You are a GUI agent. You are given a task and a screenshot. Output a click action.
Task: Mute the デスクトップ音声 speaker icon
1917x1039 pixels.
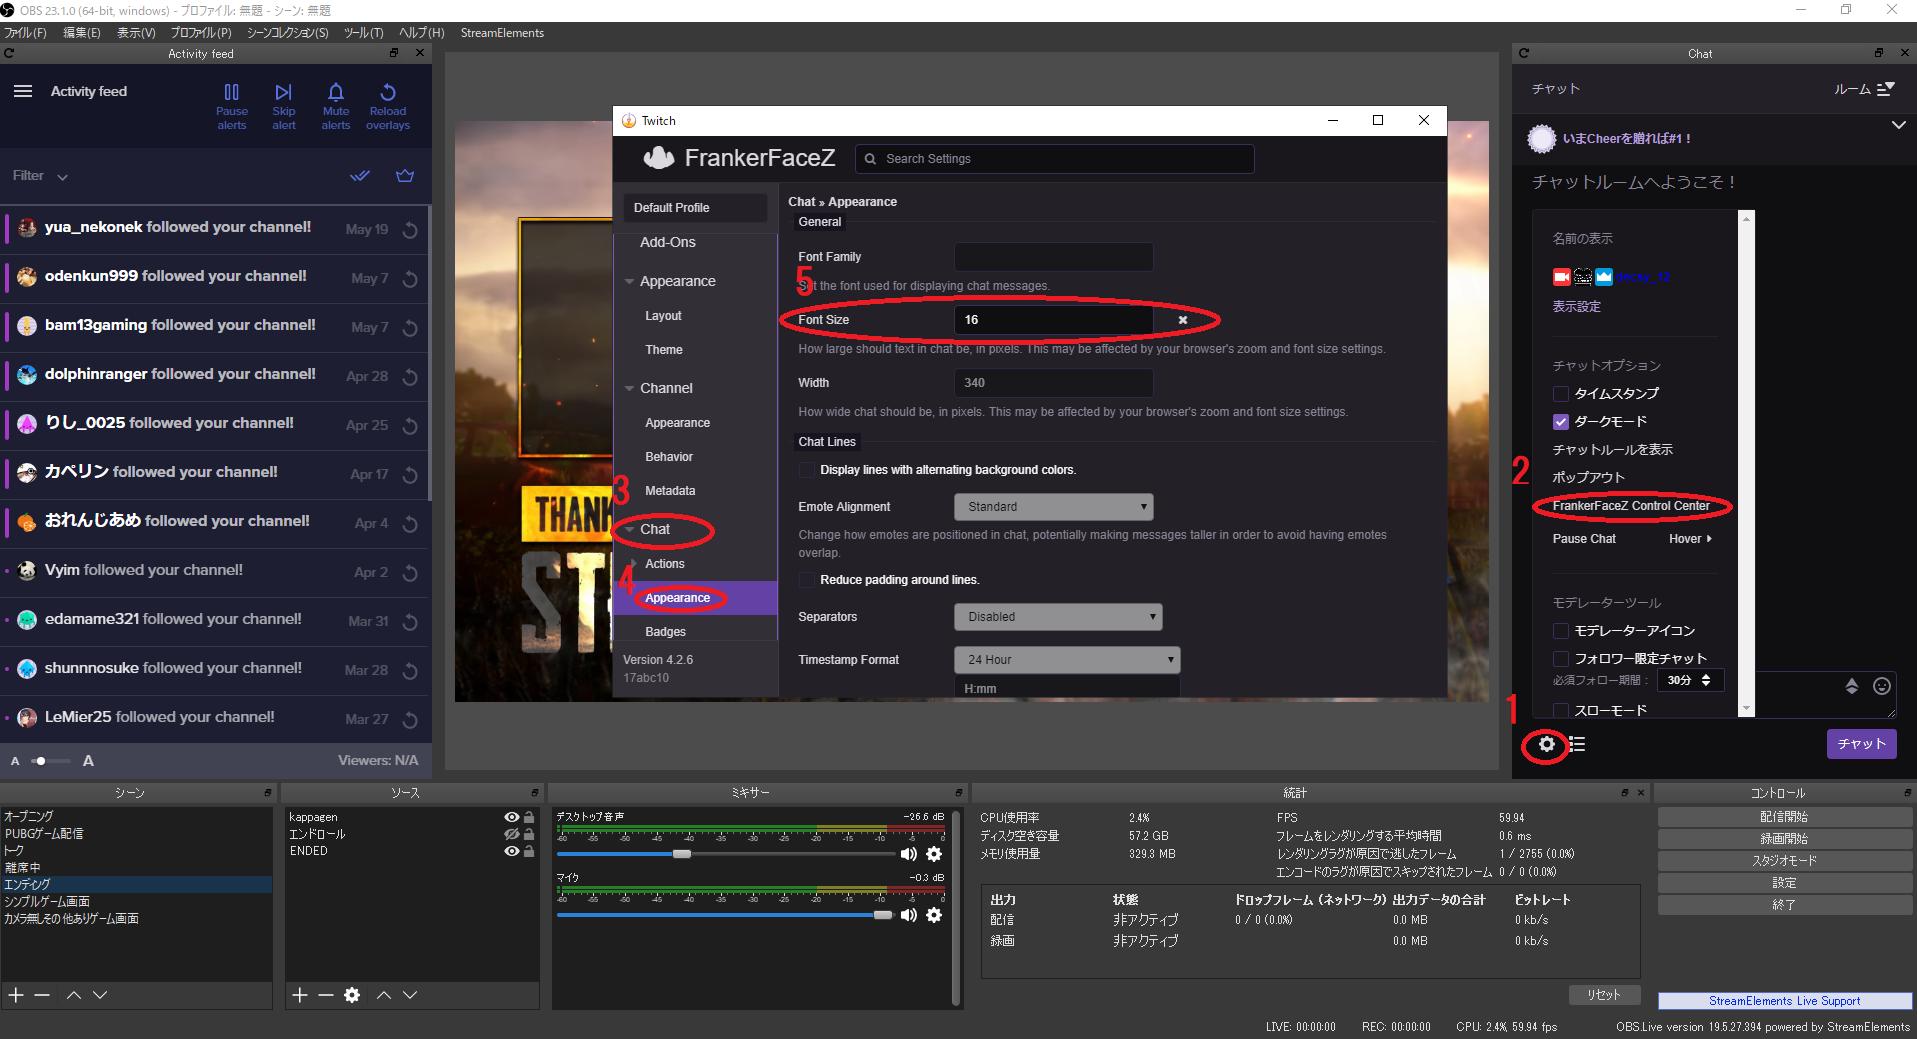pyautogui.click(x=908, y=854)
